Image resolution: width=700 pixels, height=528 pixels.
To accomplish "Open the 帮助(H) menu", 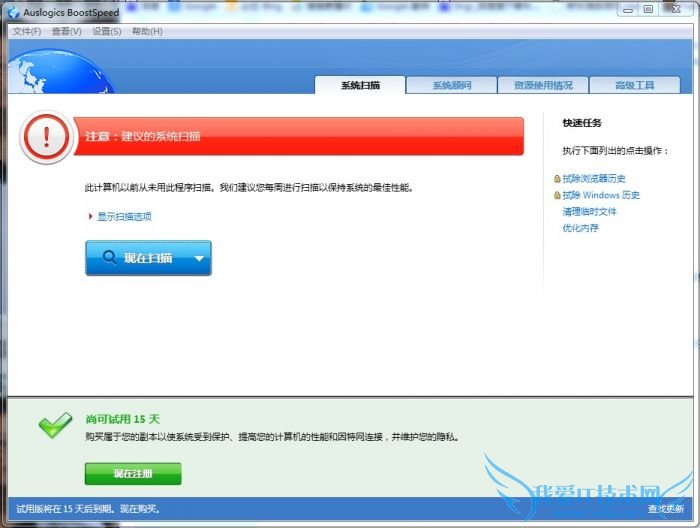I will [x=147, y=31].
